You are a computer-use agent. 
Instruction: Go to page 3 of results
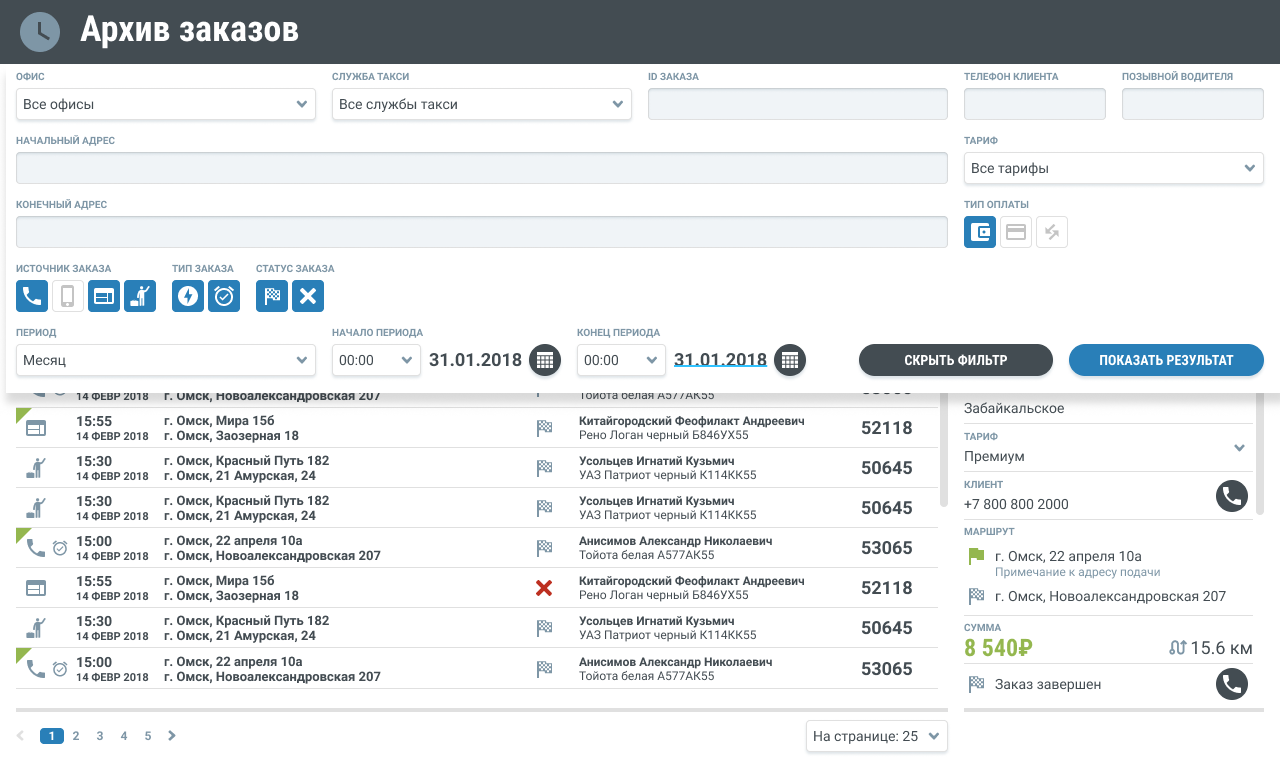pyautogui.click(x=100, y=736)
